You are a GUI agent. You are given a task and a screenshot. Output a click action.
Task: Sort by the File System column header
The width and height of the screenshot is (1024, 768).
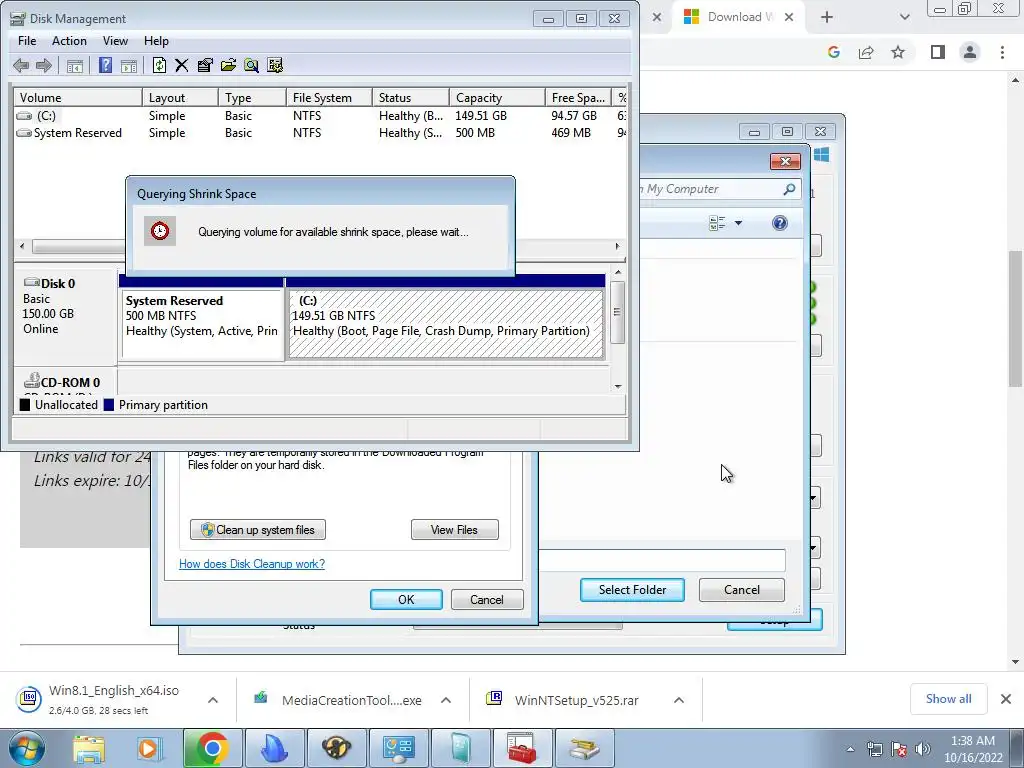pyautogui.click(x=329, y=97)
